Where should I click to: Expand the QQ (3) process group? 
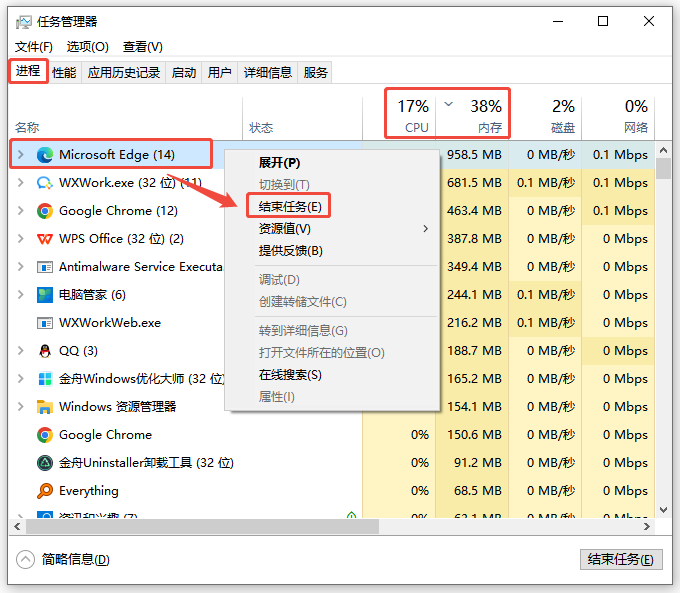pos(20,351)
